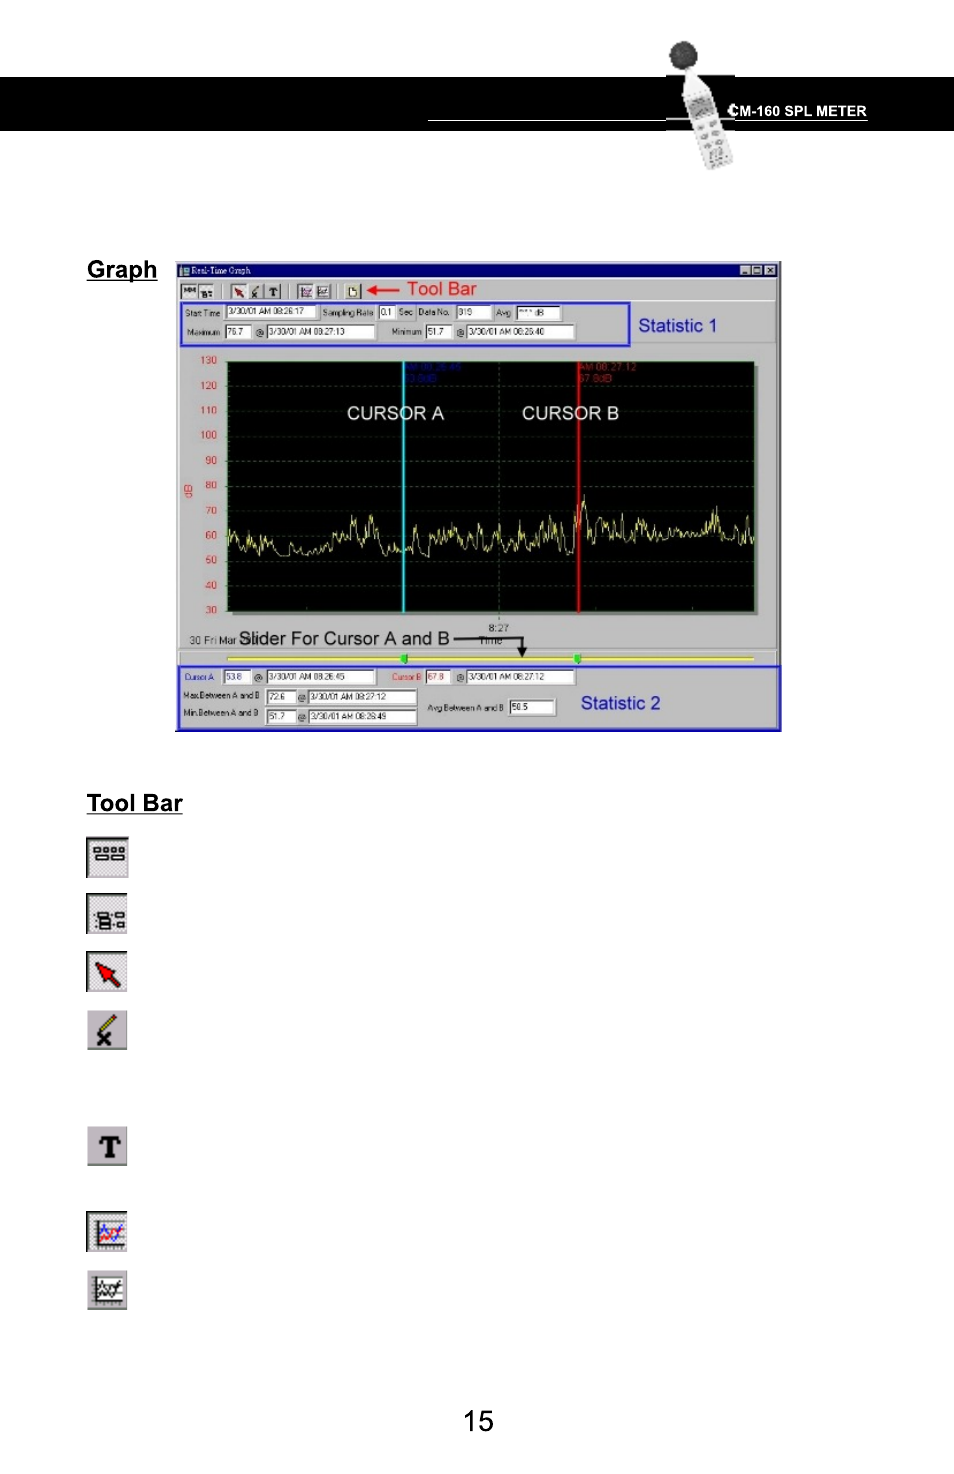This screenshot has width=954, height=1474.
Task: Click the 8:27 time axis label
Action: (x=498, y=628)
